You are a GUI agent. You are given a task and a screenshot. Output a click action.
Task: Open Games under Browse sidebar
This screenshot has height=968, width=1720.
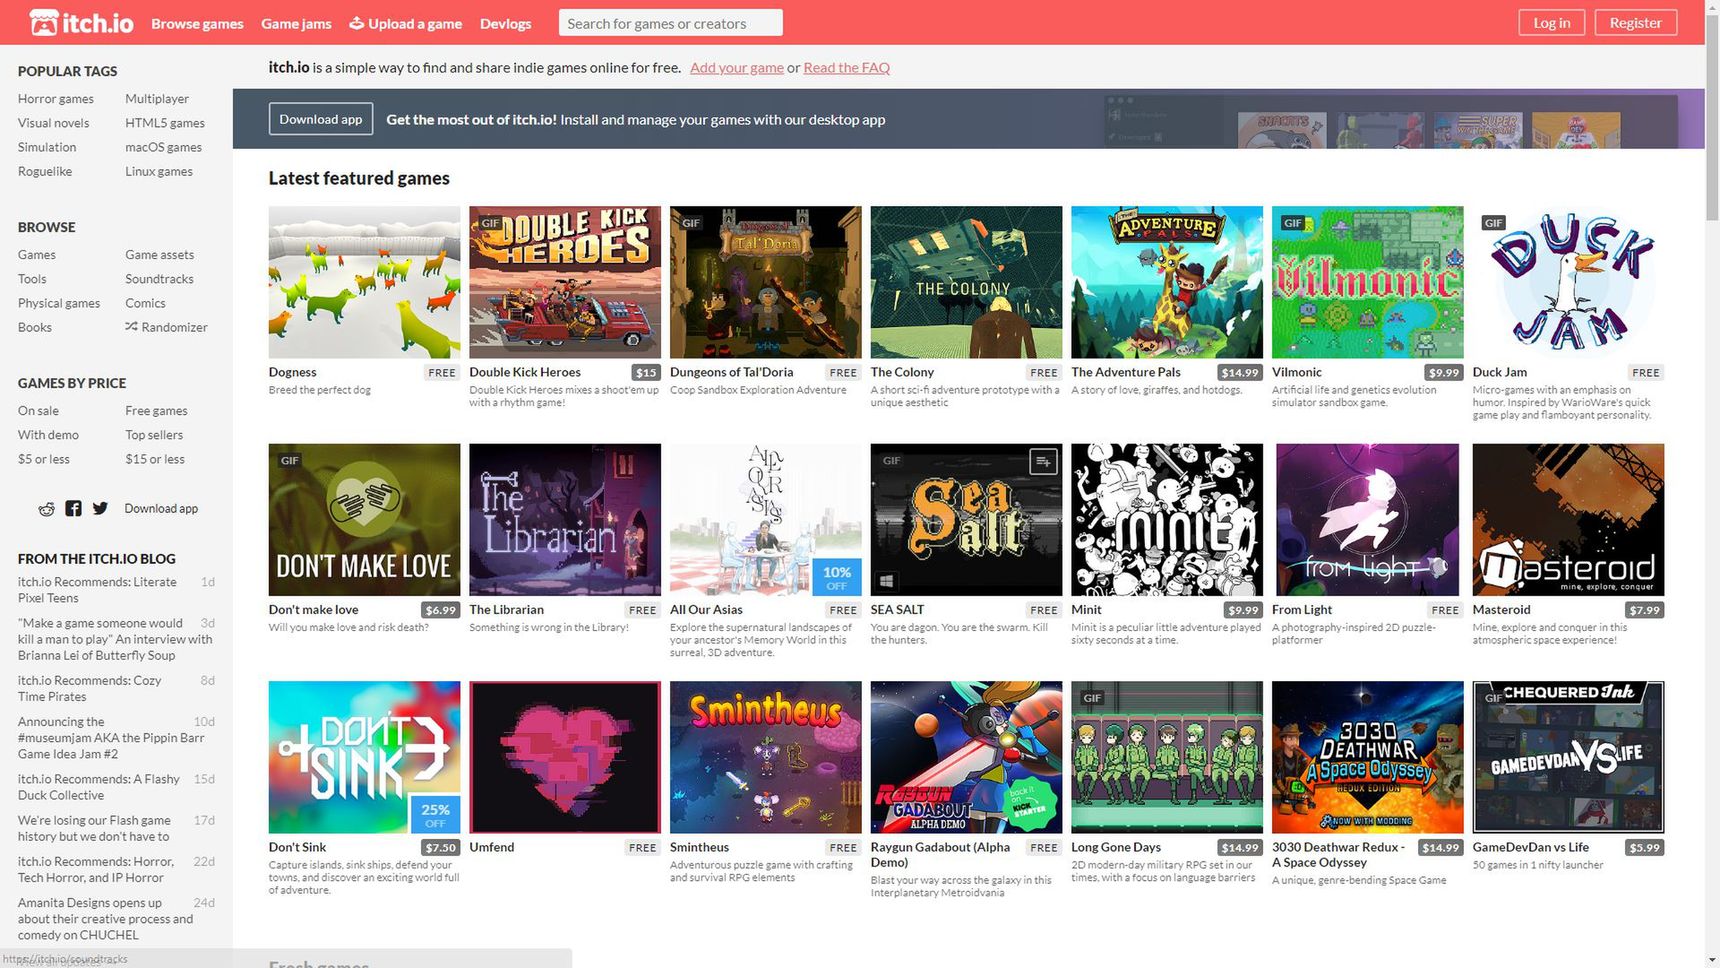point(37,255)
